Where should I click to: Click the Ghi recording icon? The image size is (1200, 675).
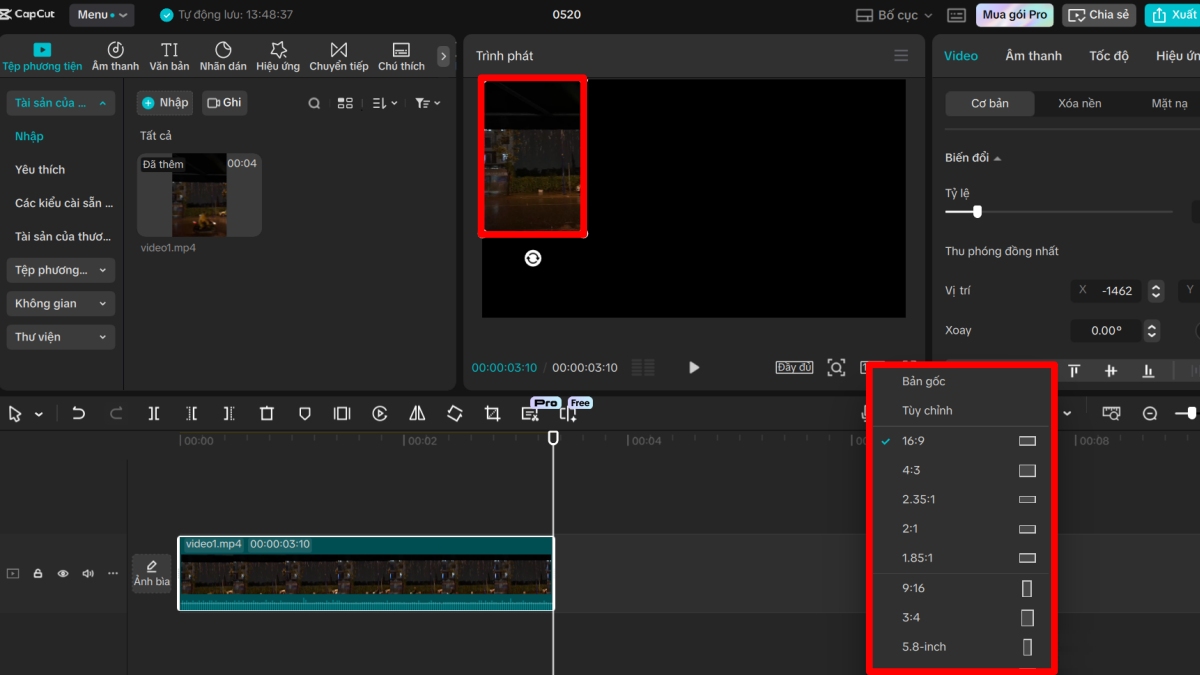pyautogui.click(x=223, y=102)
